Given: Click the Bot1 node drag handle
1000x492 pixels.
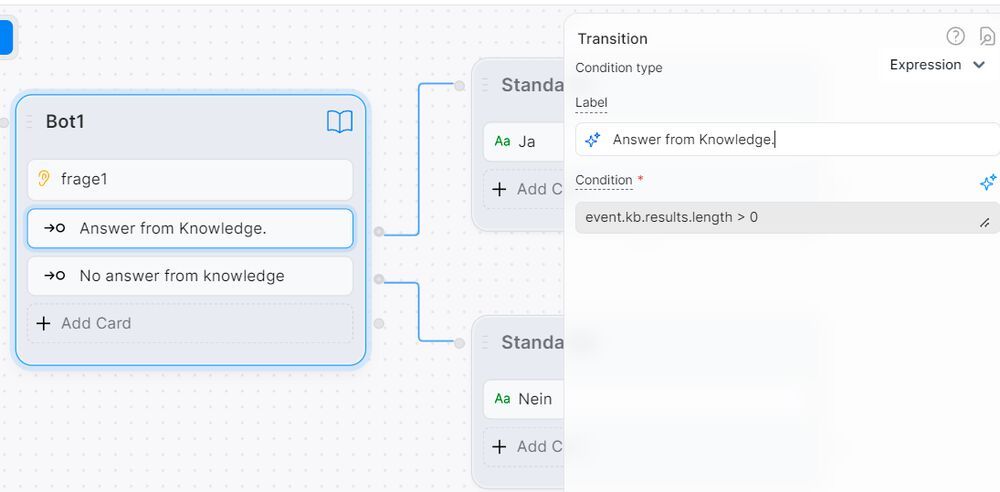Looking at the screenshot, I should tap(29, 121).
